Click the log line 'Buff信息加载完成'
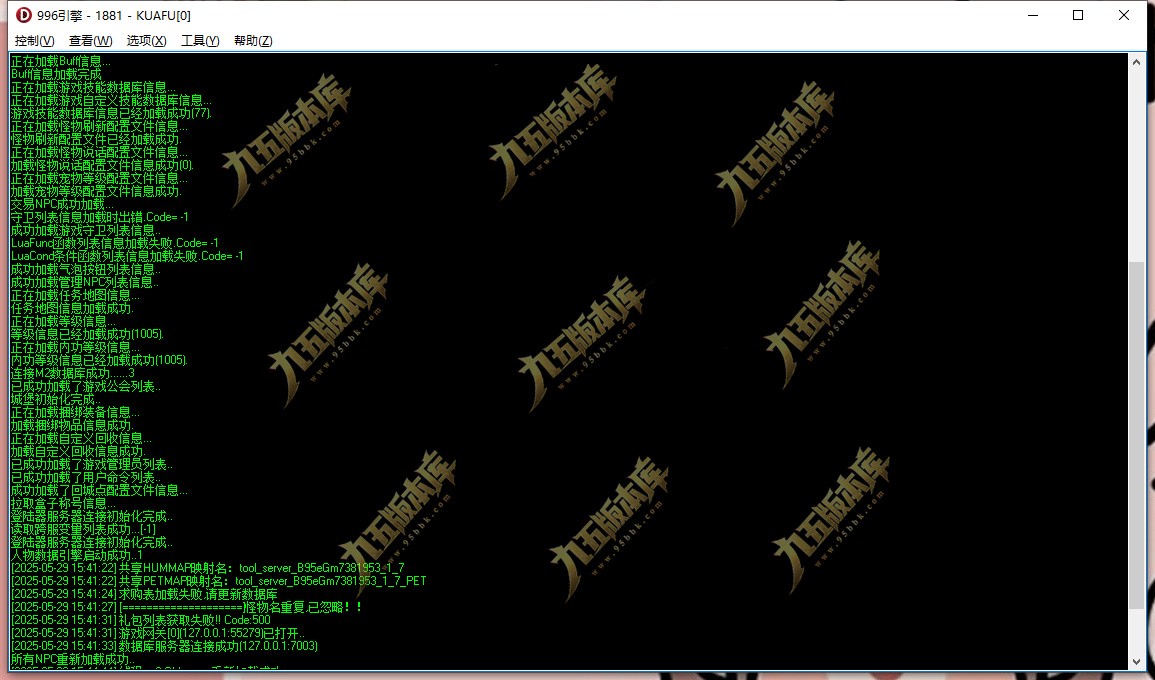The width and height of the screenshot is (1155, 680). tap(56, 74)
